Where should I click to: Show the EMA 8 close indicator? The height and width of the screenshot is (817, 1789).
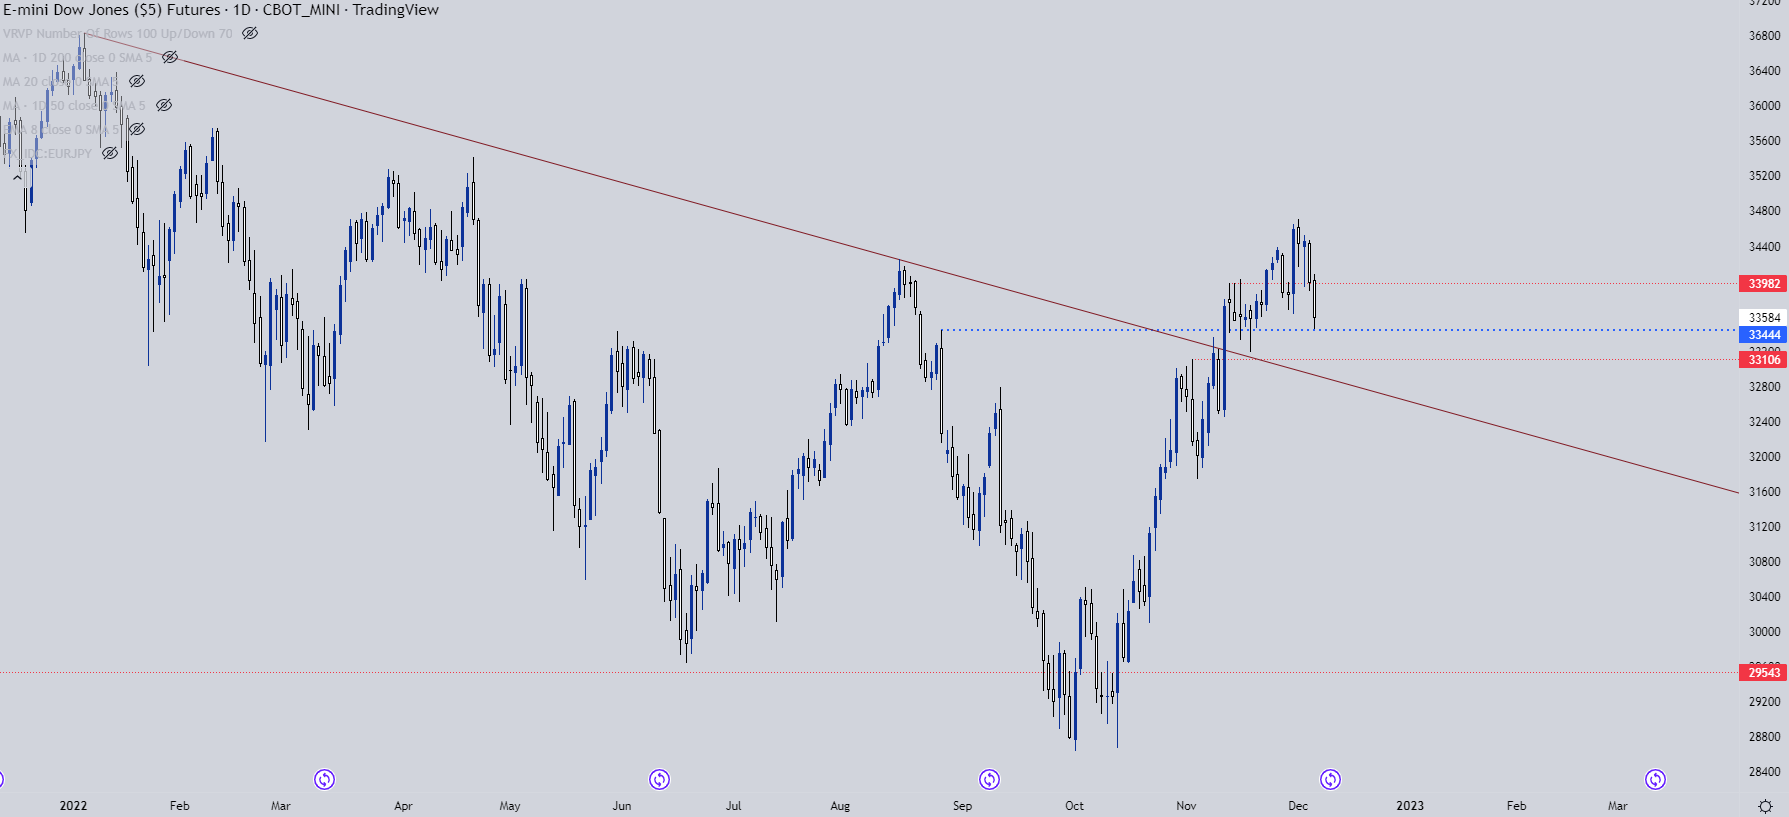(137, 129)
